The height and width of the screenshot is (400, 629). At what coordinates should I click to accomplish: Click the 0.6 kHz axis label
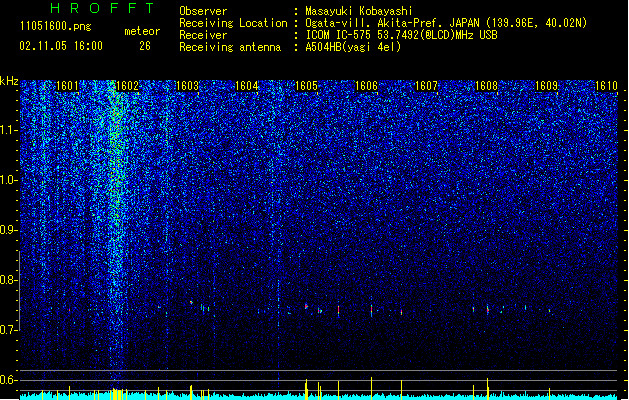click(x=9, y=380)
